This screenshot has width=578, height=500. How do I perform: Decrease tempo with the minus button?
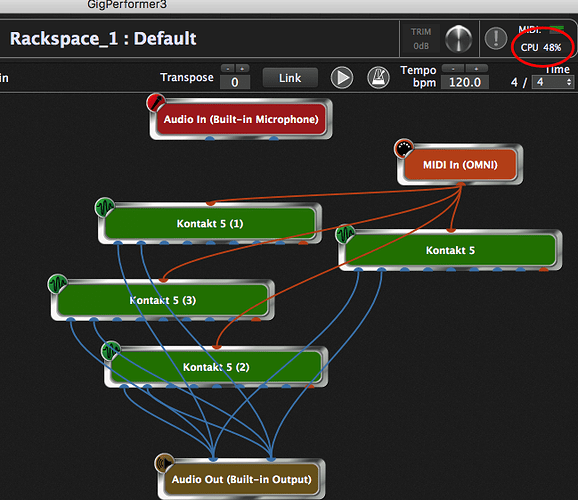tap(453, 68)
